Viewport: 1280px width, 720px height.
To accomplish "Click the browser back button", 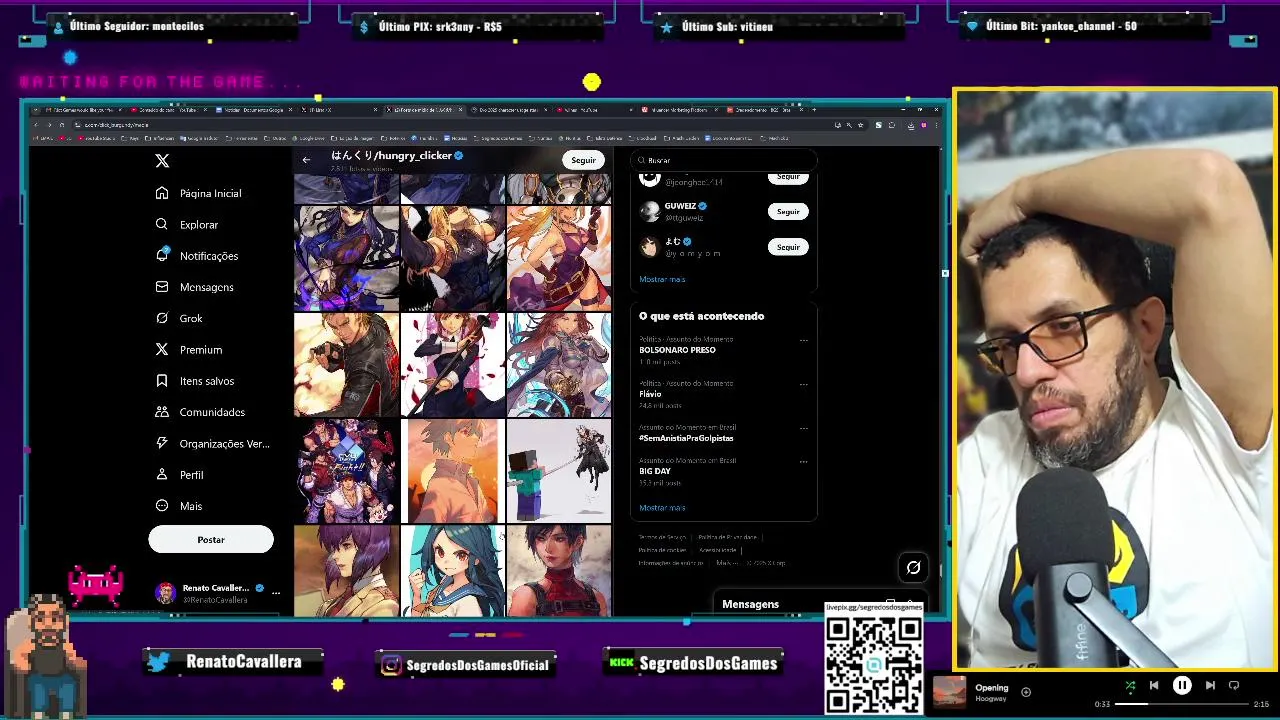I will tap(36, 125).
